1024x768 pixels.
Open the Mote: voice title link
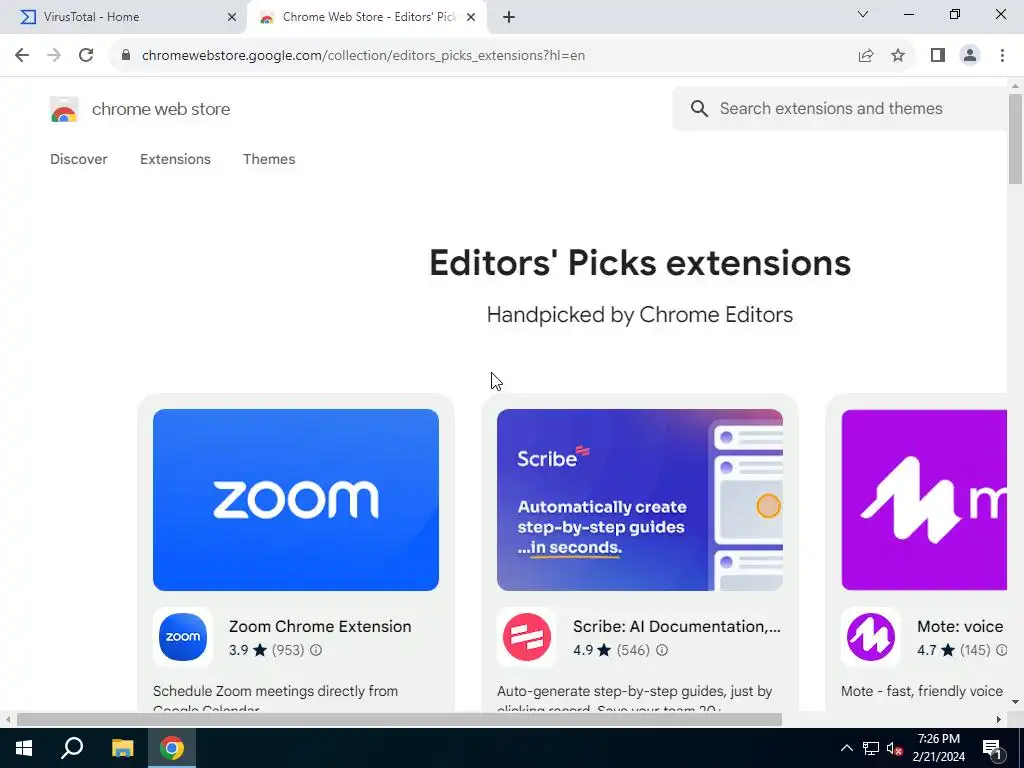click(x=960, y=626)
